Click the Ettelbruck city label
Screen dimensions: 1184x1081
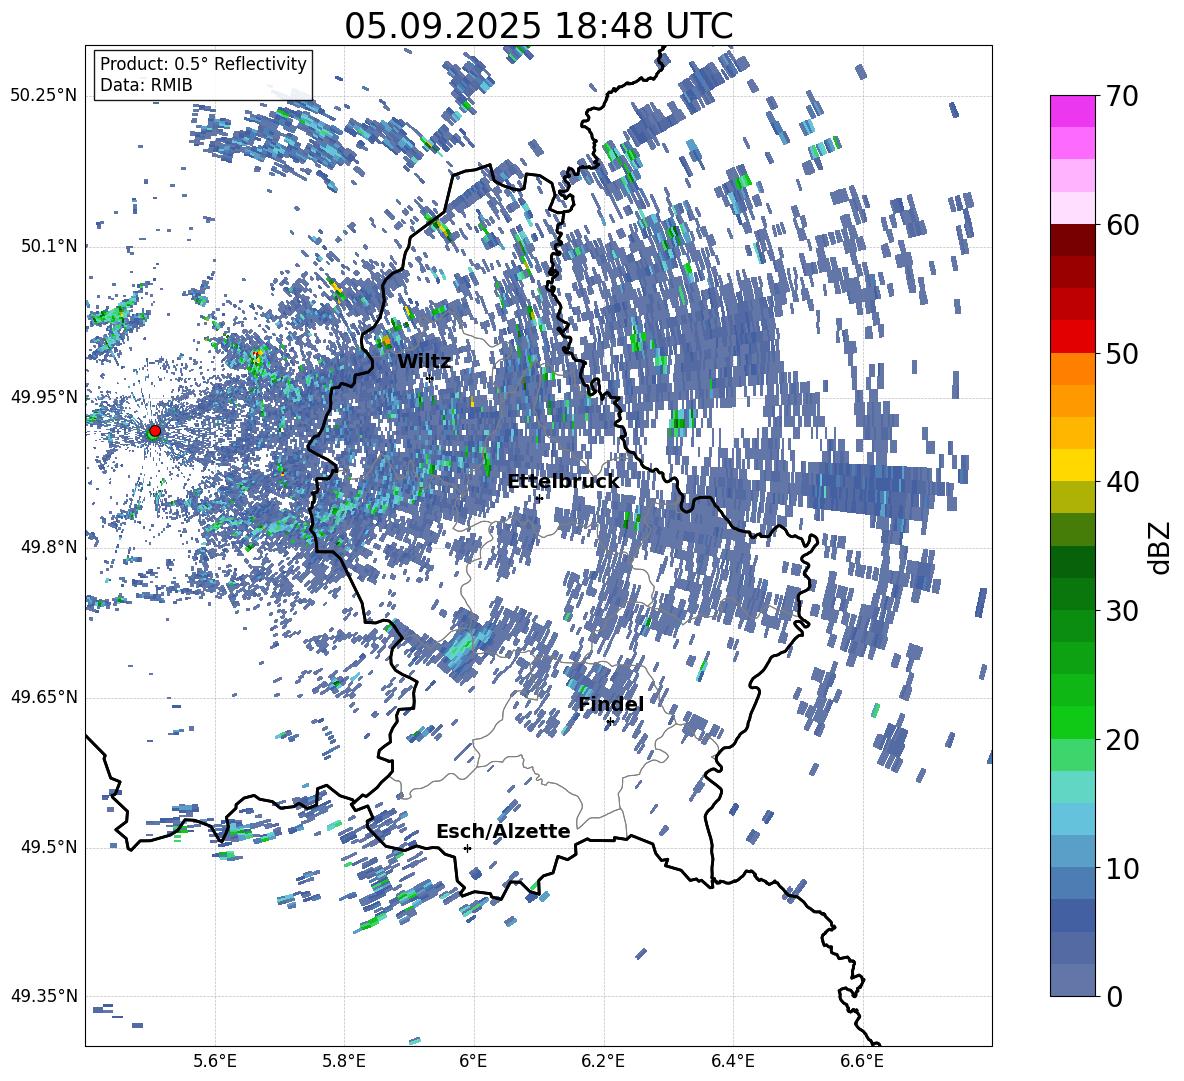[x=563, y=482]
